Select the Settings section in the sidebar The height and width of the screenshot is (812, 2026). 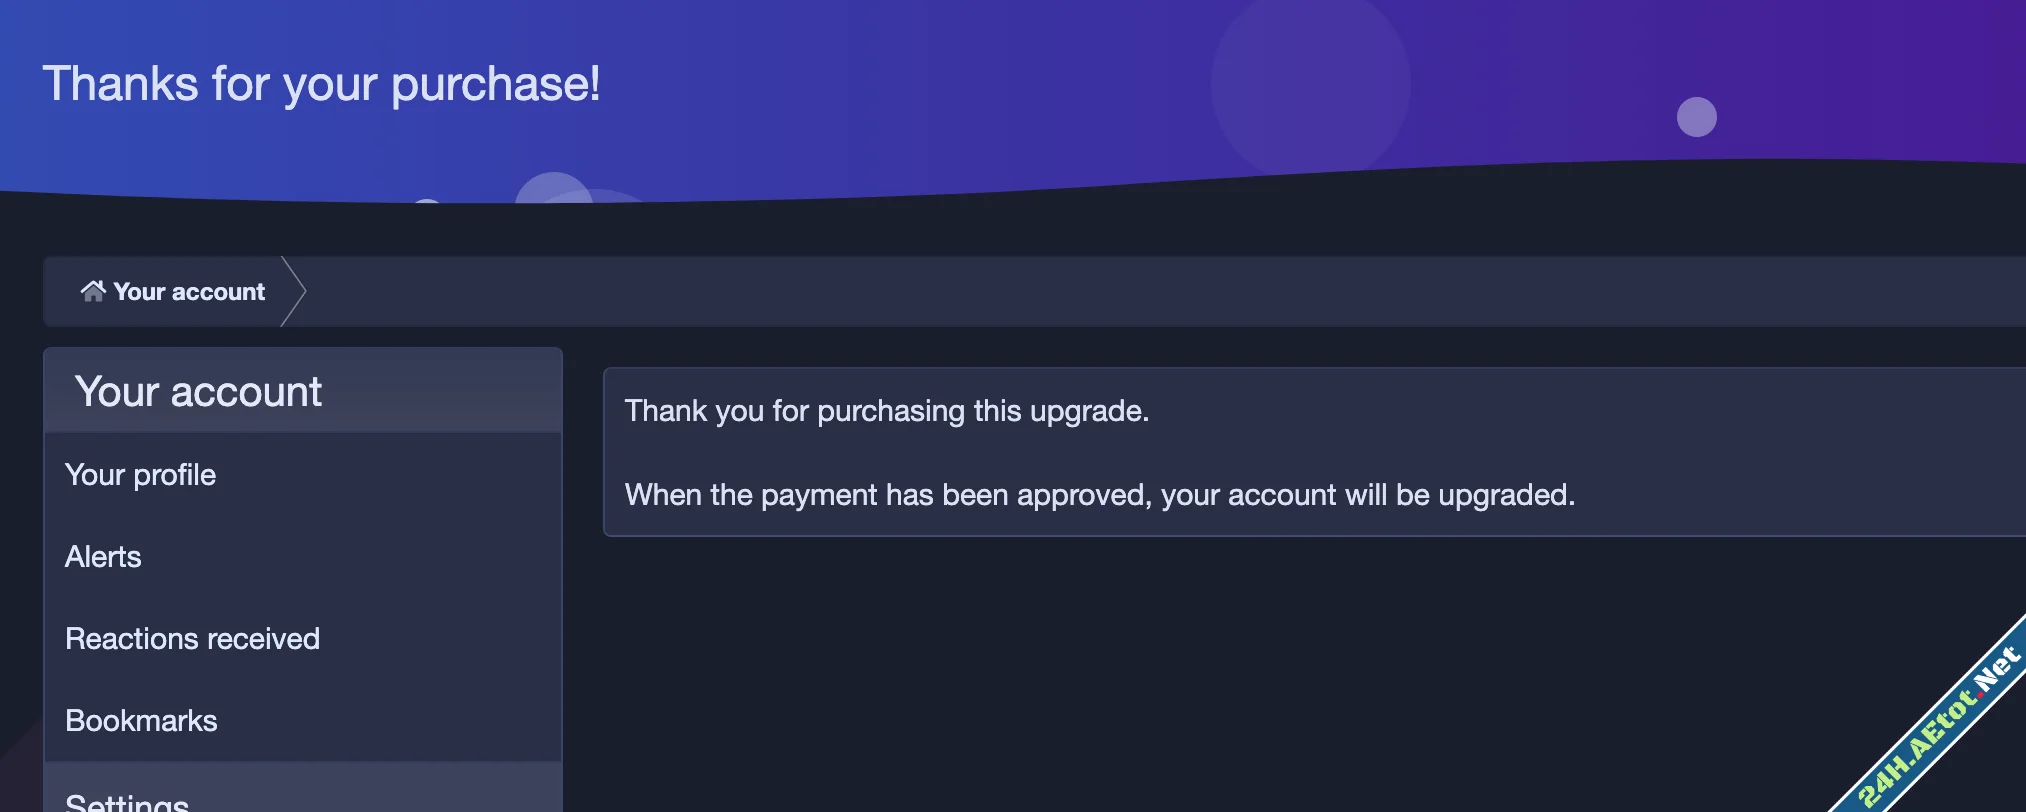(127, 802)
